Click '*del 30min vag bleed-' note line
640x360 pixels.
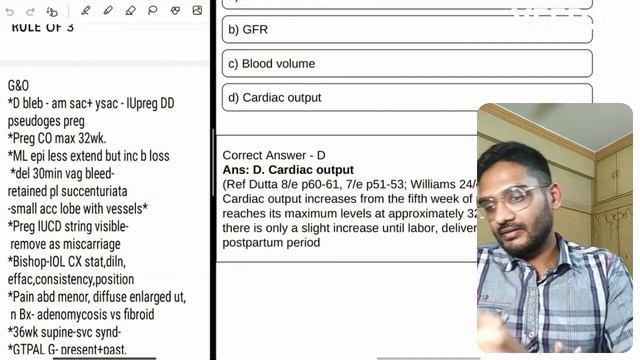62,173
